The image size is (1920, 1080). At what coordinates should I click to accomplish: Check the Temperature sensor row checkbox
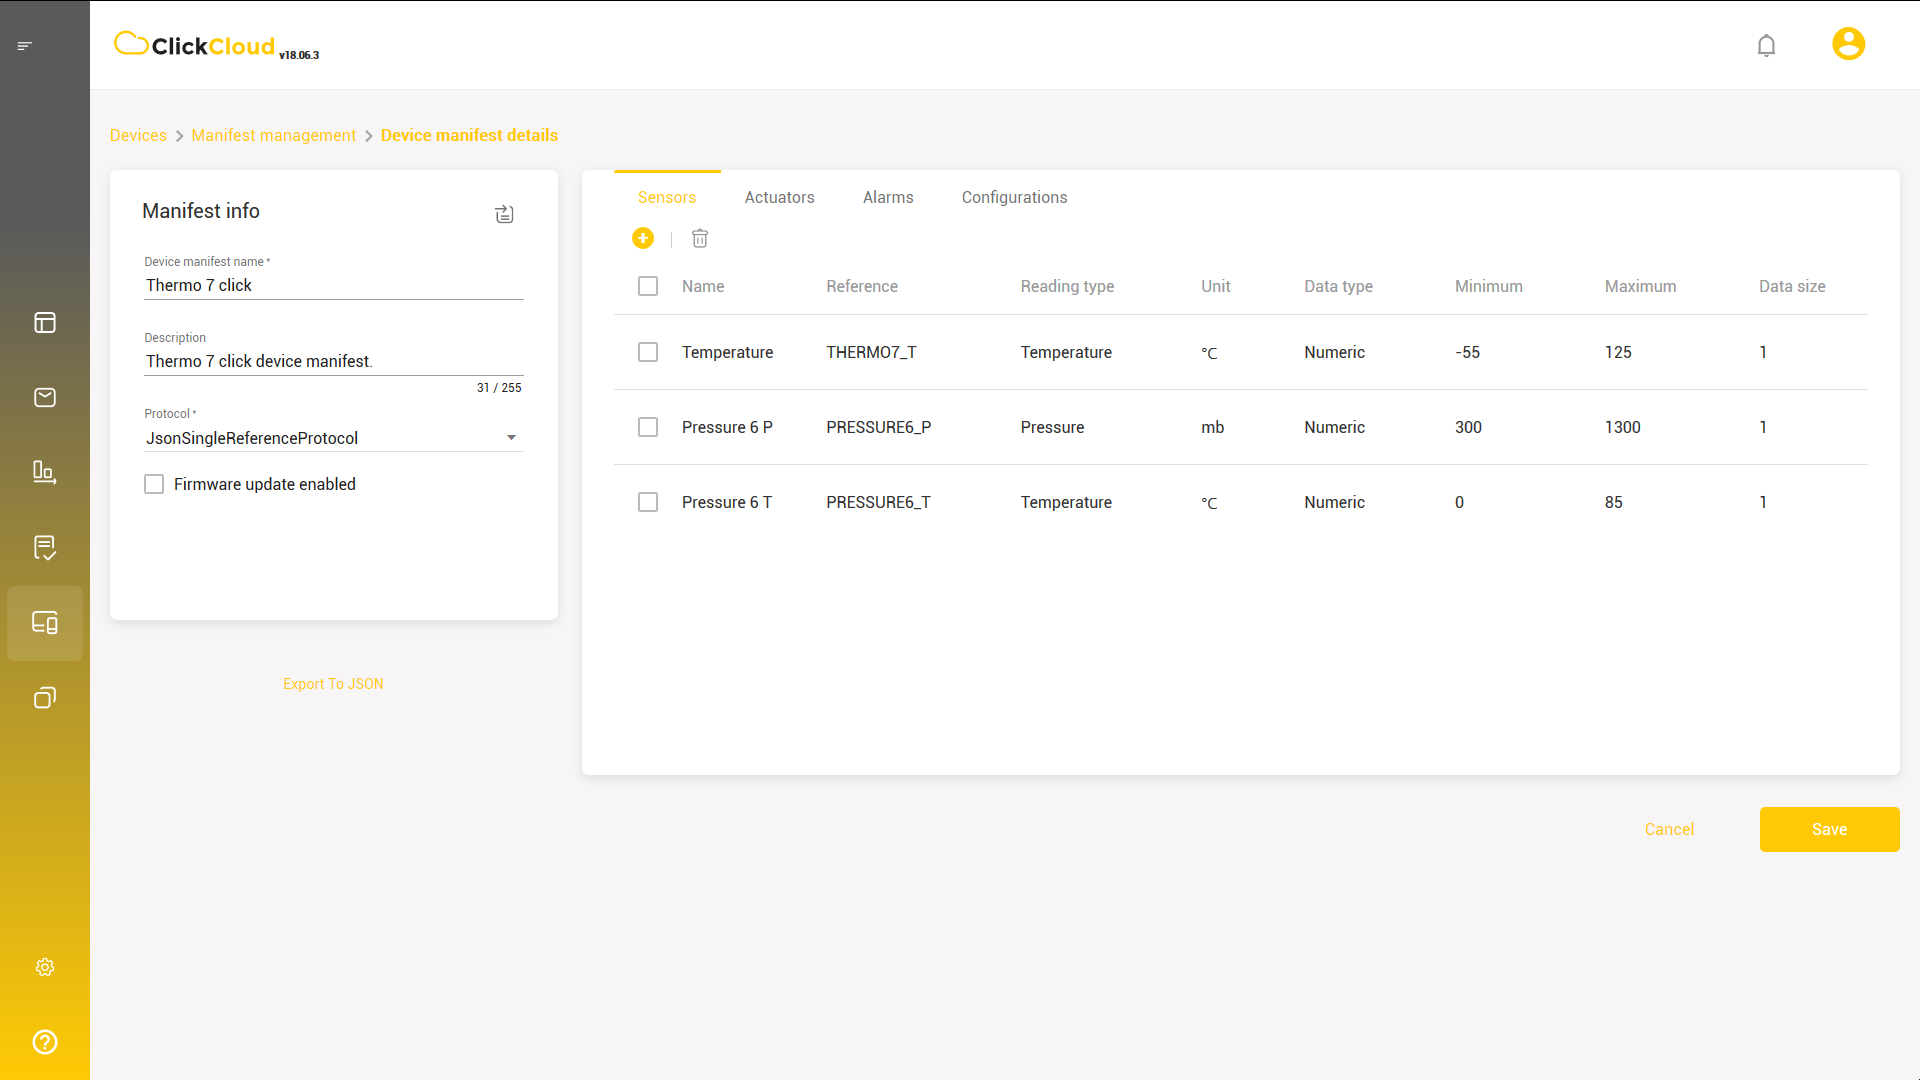(648, 352)
